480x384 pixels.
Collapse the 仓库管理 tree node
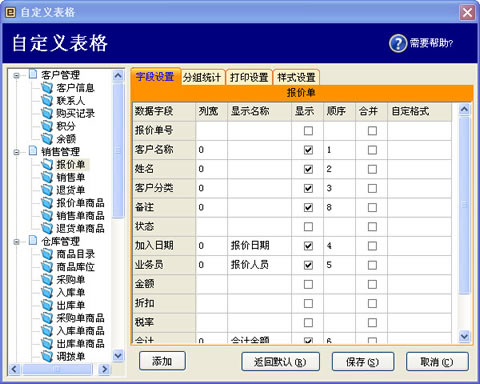pyautogui.click(x=16, y=242)
